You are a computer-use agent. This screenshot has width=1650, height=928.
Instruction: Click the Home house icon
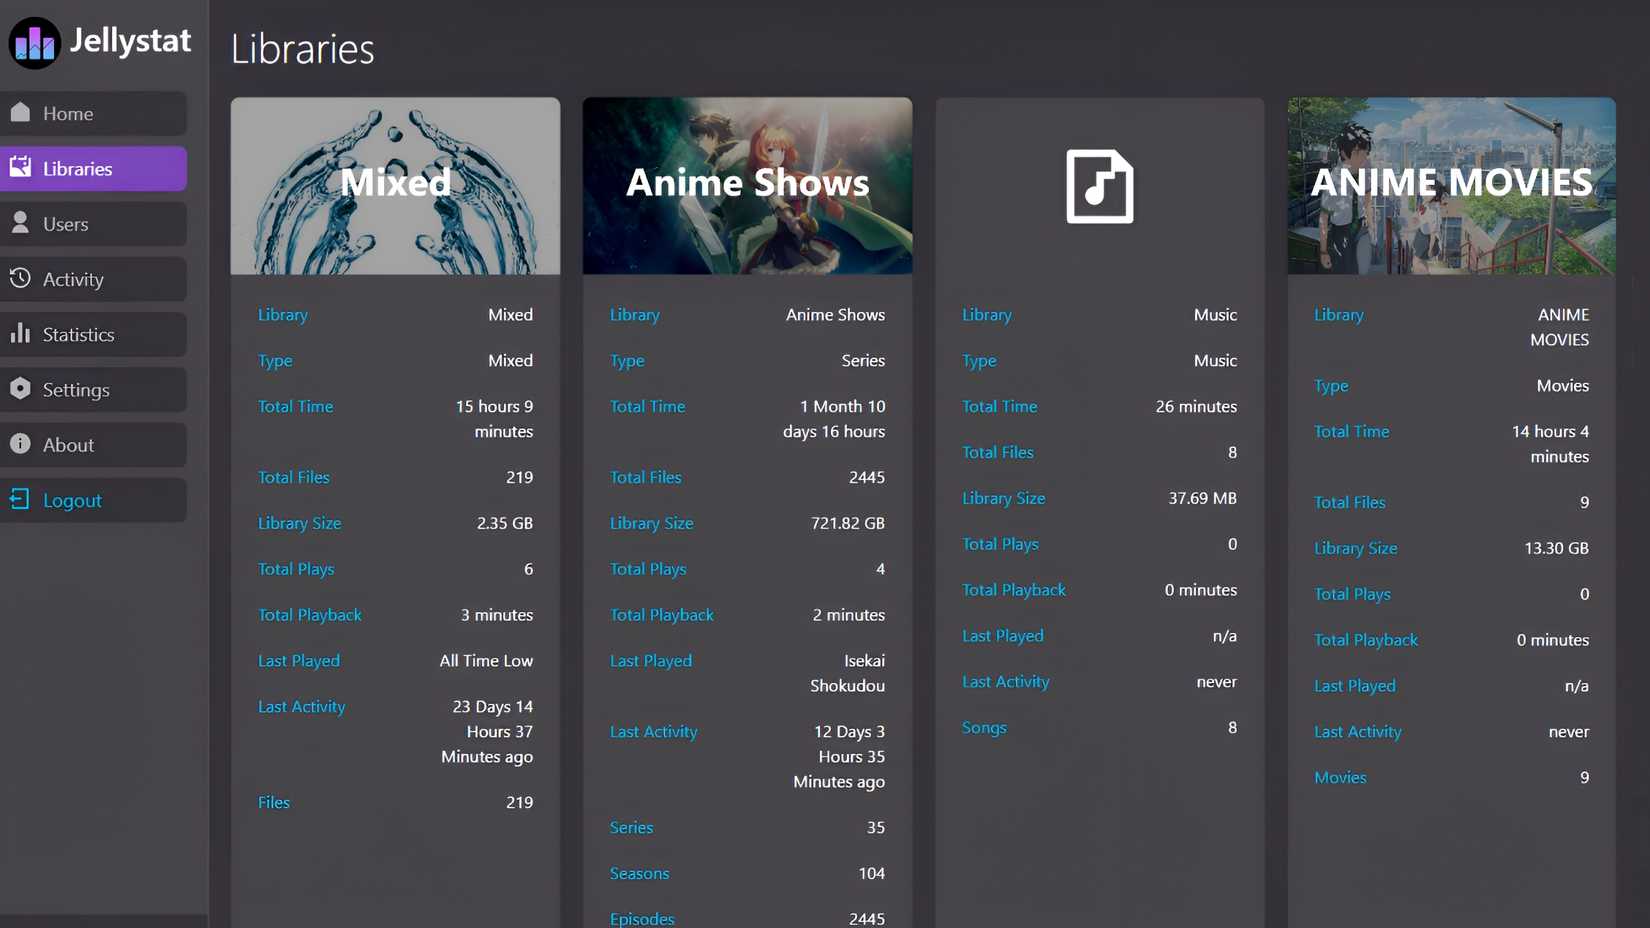[20, 112]
